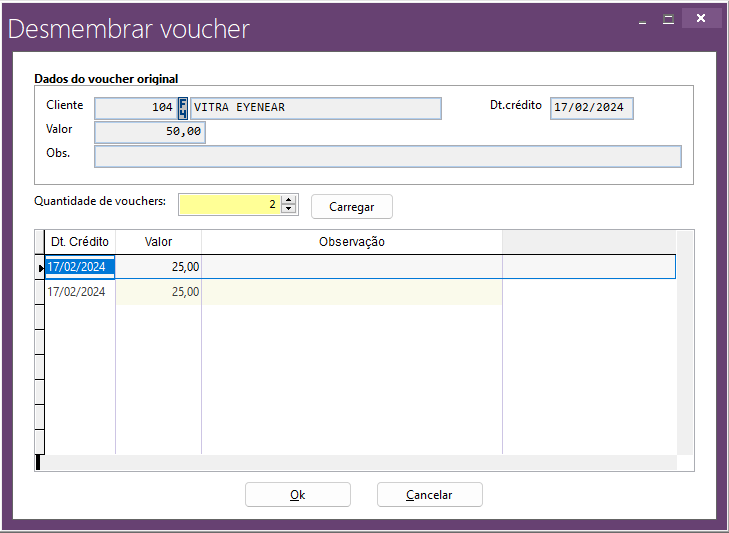Click the client name field VITRA EYENEAR
The width and height of the screenshot is (729, 533).
pos(315,108)
